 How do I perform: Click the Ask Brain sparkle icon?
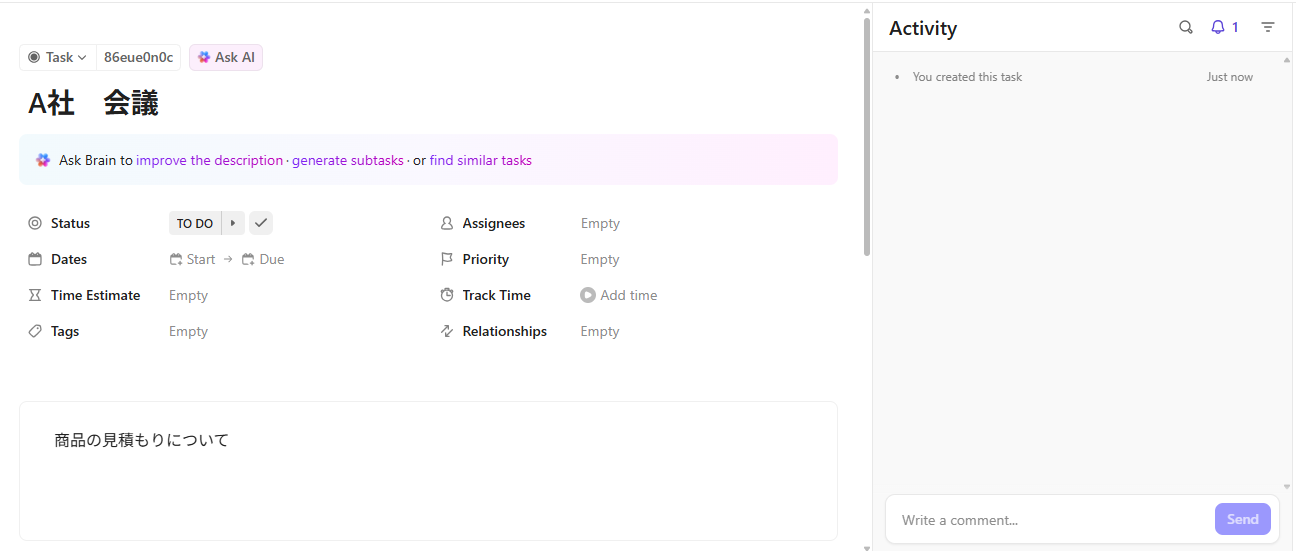click(43, 160)
